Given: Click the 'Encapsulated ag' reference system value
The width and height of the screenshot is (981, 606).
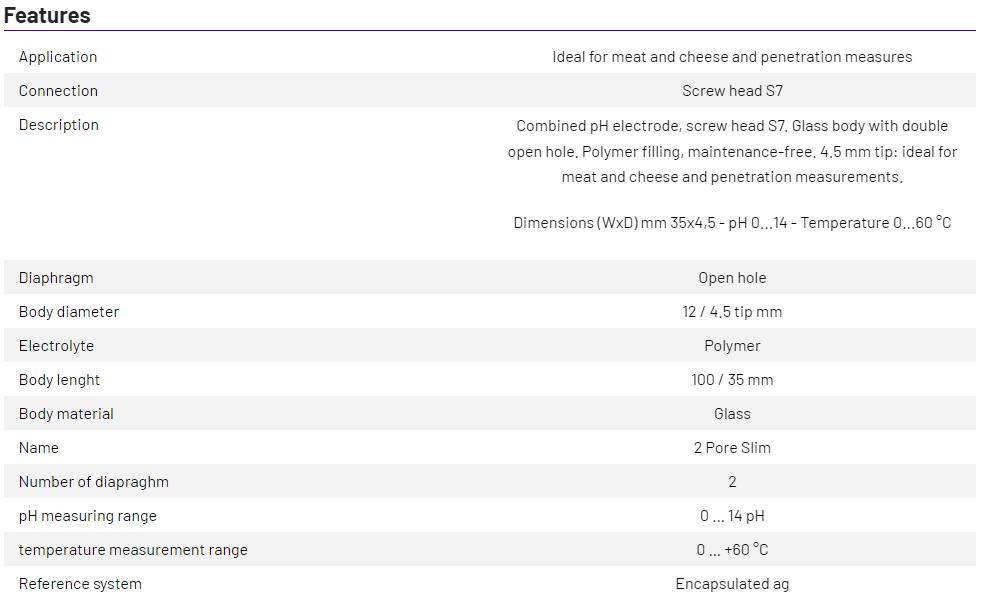Looking at the screenshot, I should tap(732, 584).
